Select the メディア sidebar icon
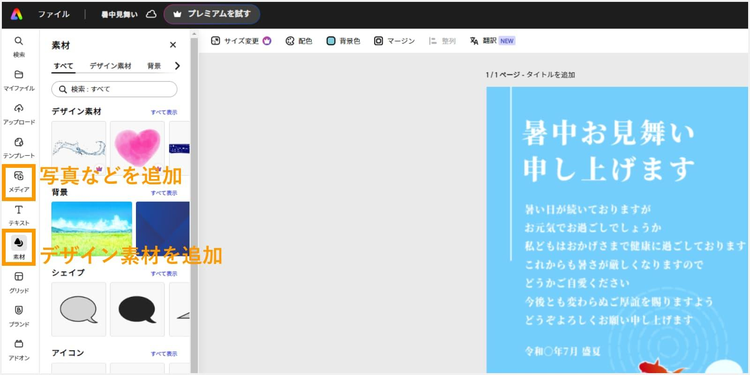Viewport: 750px width, 375px height. [x=19, y=181]
